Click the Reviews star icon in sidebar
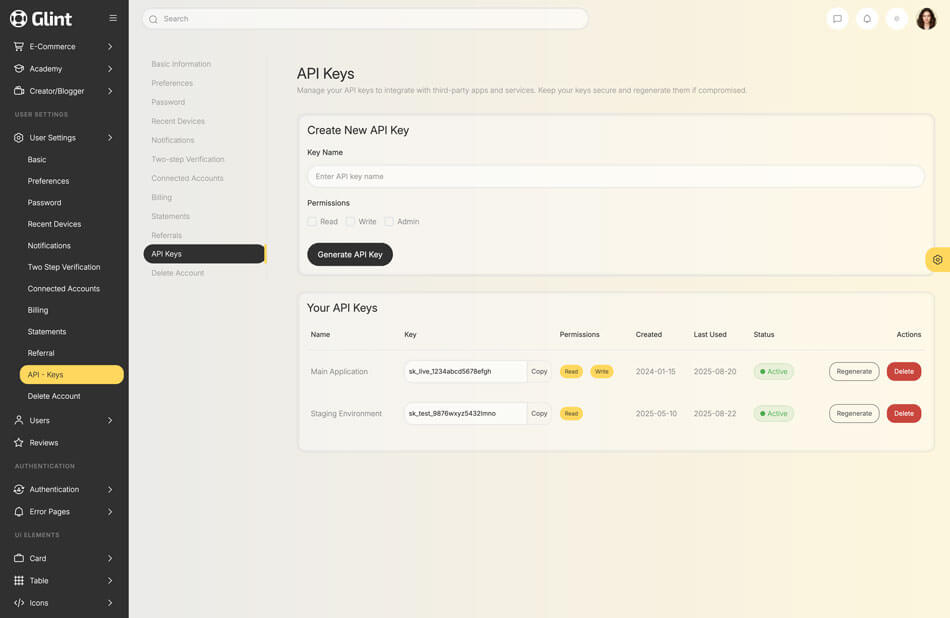The image size is (950, 618). (19, 442)
